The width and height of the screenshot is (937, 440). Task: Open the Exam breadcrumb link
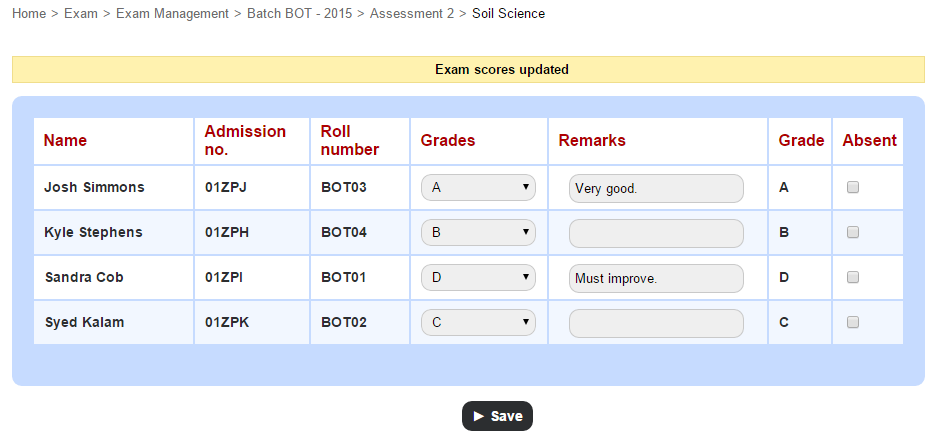click(81, 13)
